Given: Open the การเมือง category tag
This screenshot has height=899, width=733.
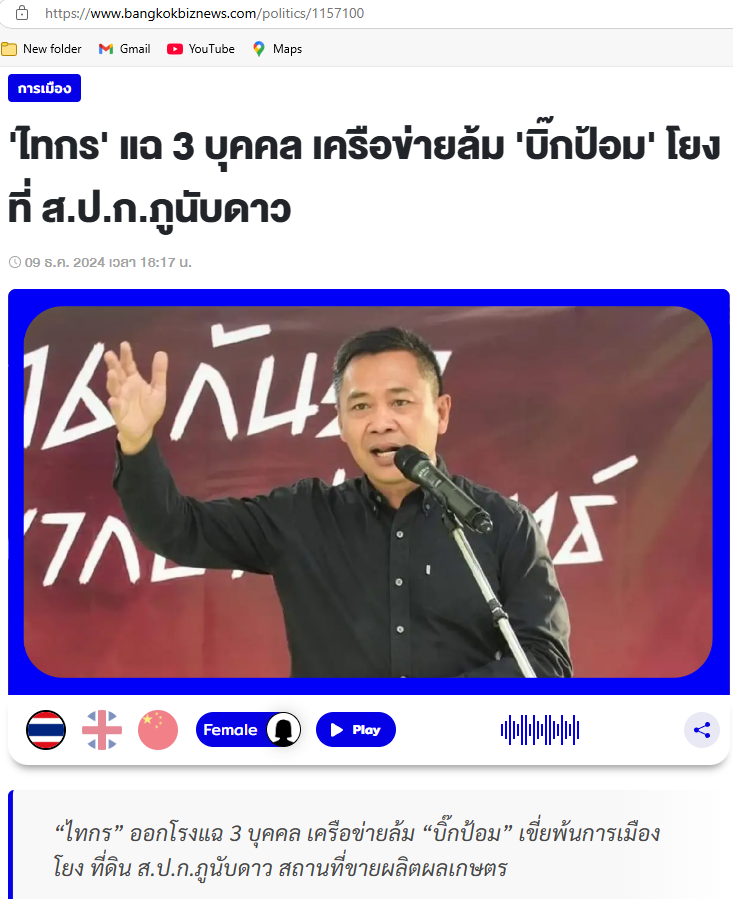Looking at the screenshot, I should (x=44, y=88).
